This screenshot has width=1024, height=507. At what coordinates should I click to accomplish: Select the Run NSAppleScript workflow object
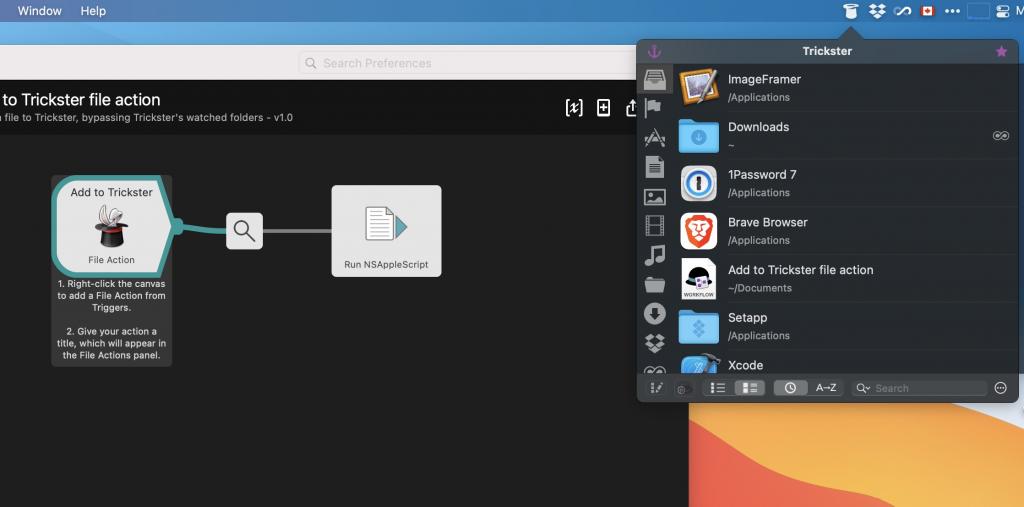point(386,231)
